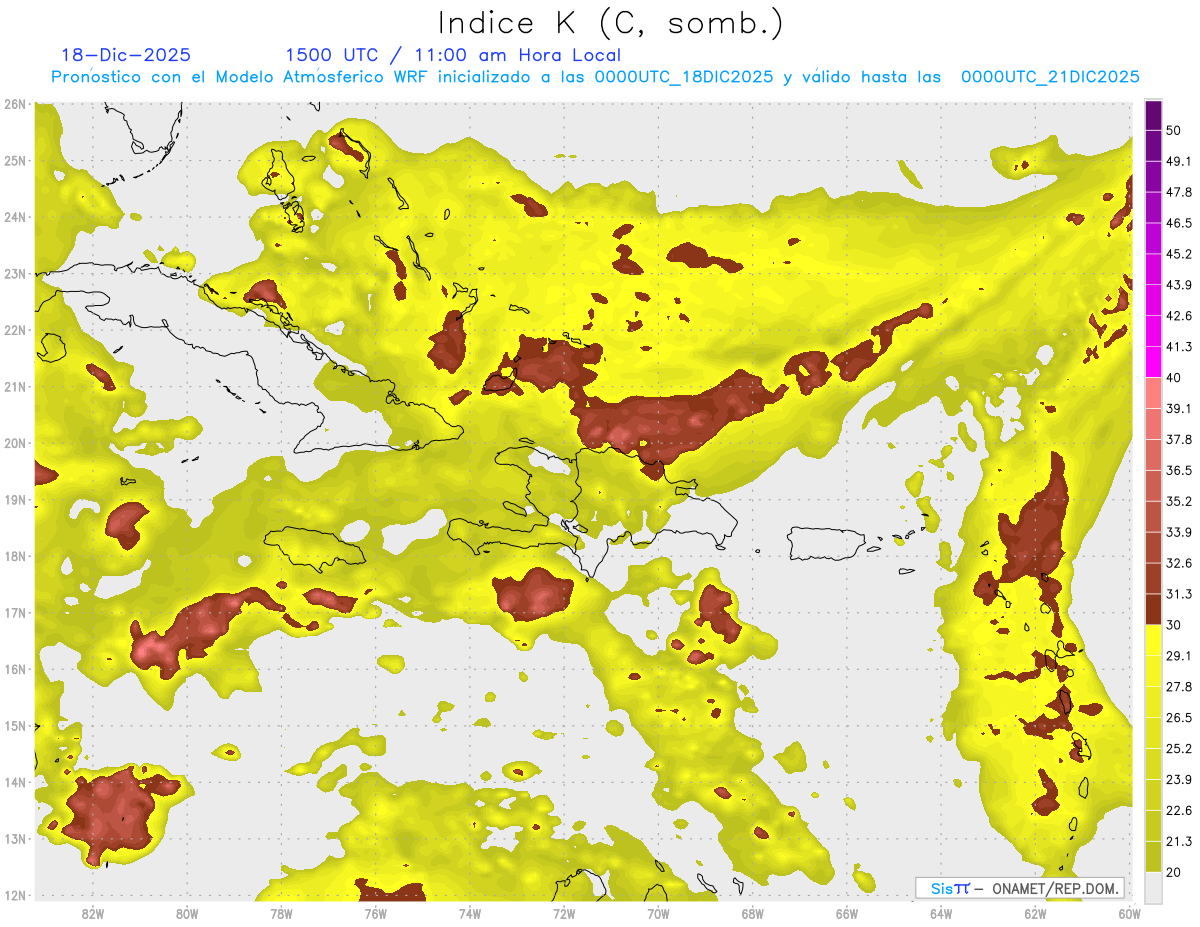
Task: Click the '20' colorbar tick label
Action: 1175,872
